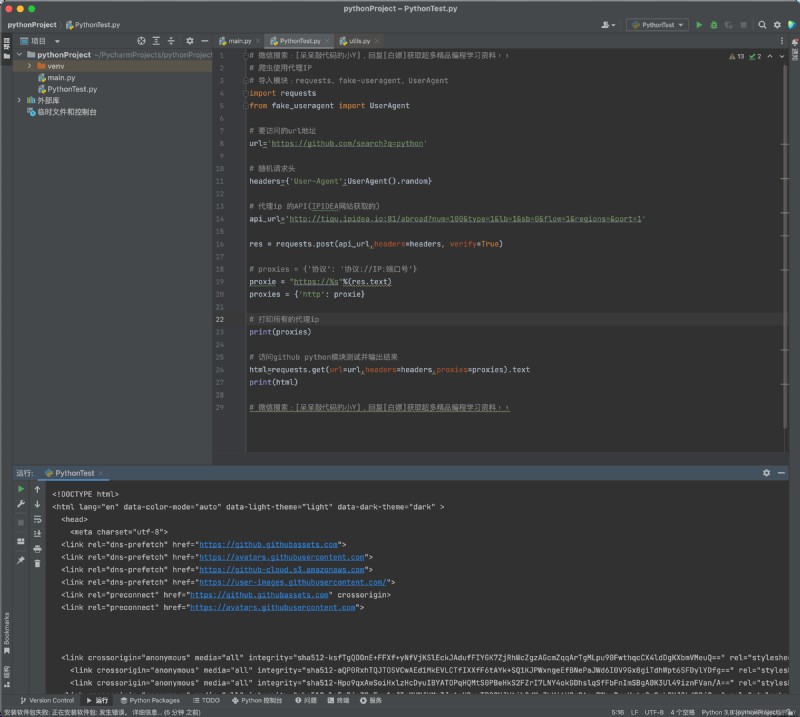Run PythonTest with the green toolbar play button

[x=699, y=24]
